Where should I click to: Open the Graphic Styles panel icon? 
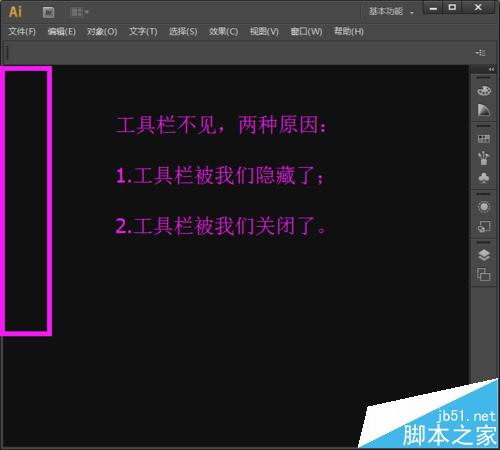tap(484, 227)
